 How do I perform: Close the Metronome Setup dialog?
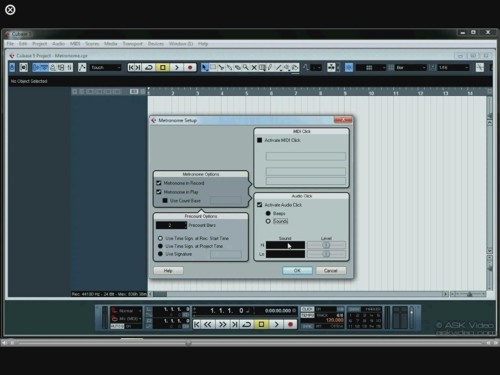(343, 120)
